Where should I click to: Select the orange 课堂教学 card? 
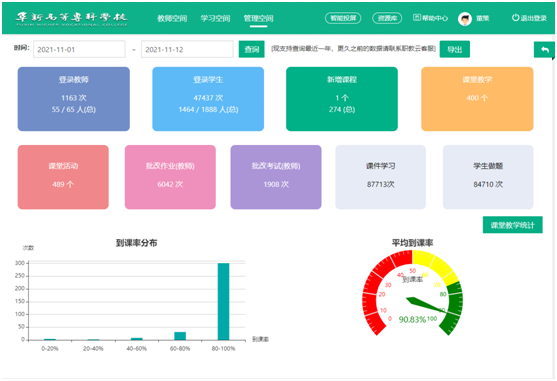click(477, 99)
